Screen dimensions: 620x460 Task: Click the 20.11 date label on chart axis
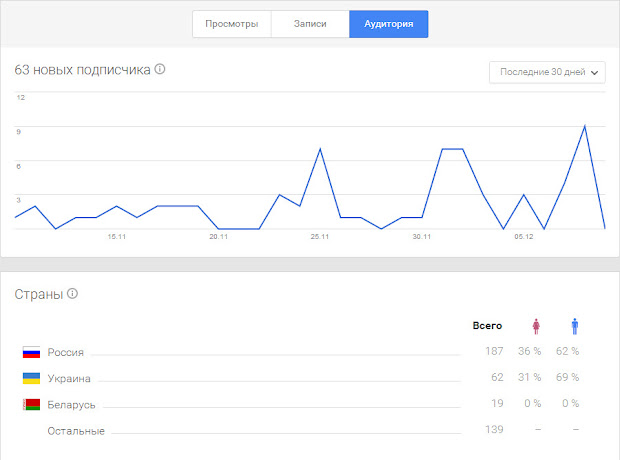(219, 237)
